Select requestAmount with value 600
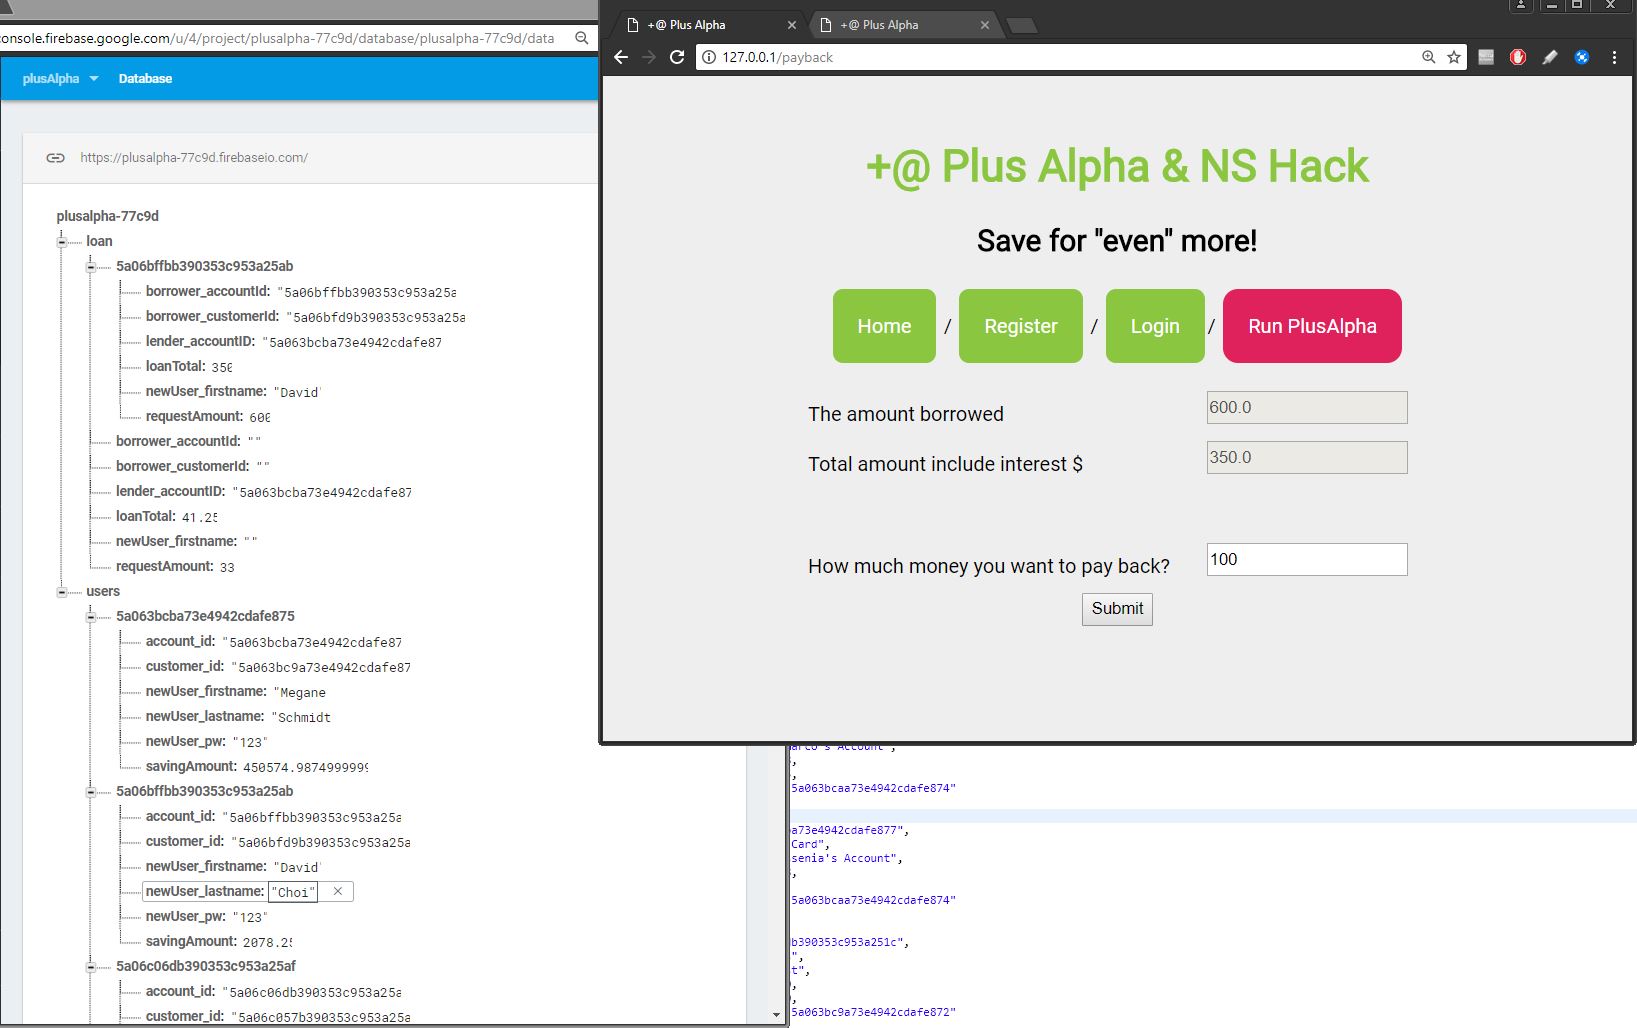Viewport: 1637px width, 1028px height. (208, 417)
